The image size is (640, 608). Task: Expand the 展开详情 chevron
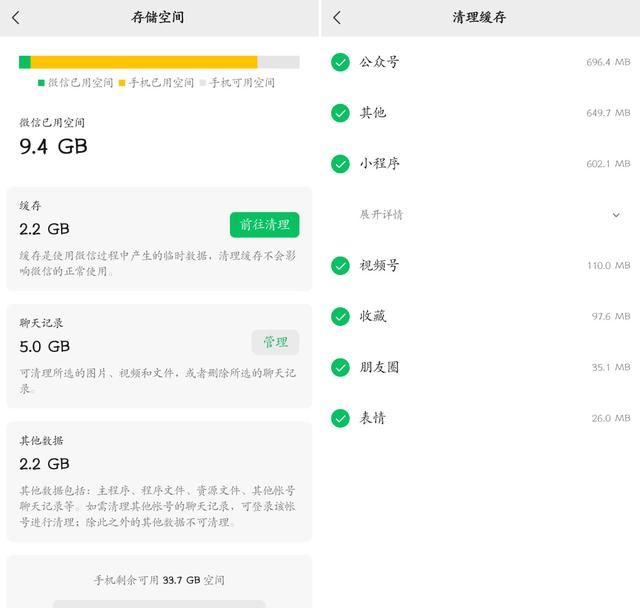pos(616,215)
